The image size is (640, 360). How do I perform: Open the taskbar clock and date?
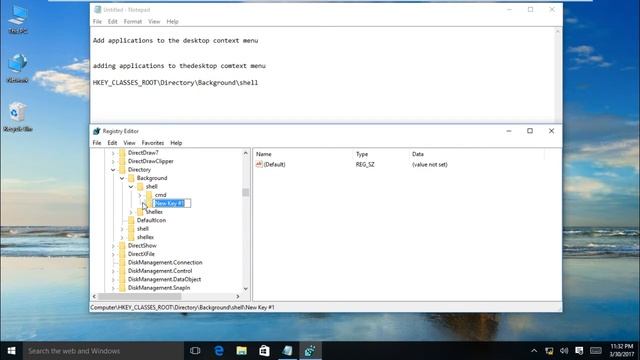coord(622,351)
